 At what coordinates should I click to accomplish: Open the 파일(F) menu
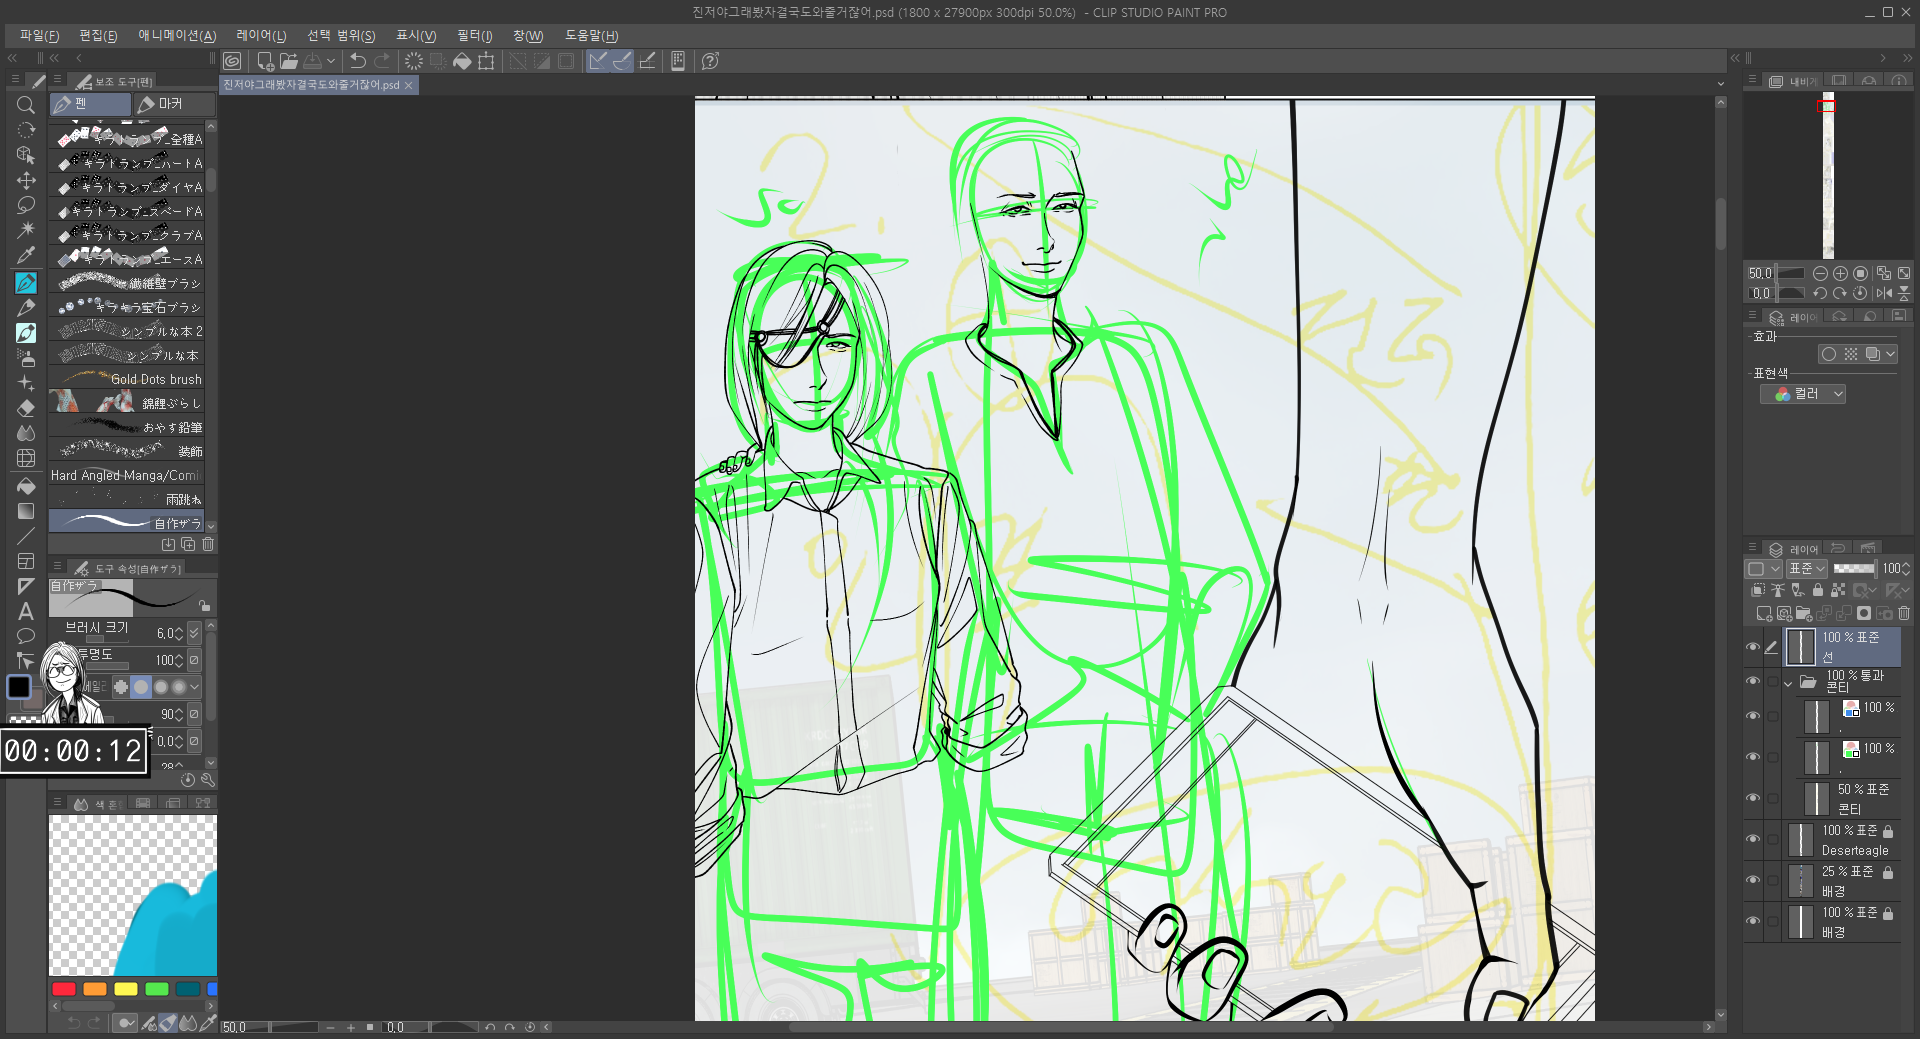pos(39,36)
